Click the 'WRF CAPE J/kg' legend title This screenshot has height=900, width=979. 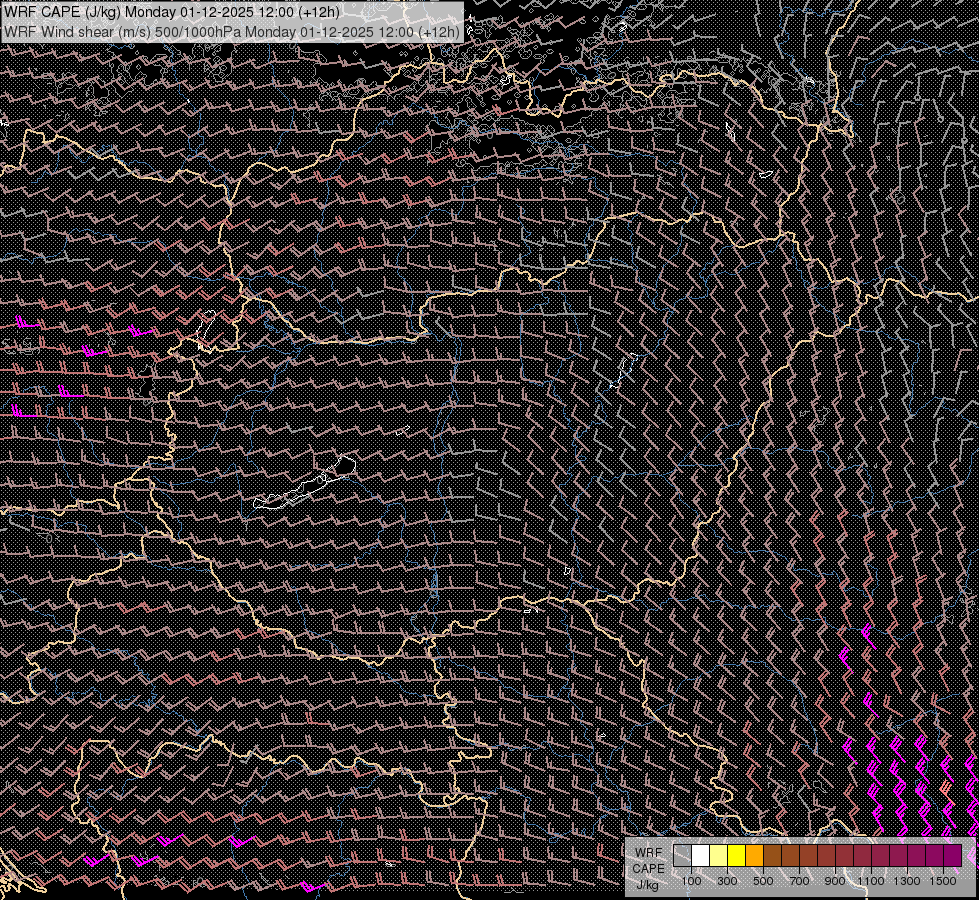click(x=648, y=868)
